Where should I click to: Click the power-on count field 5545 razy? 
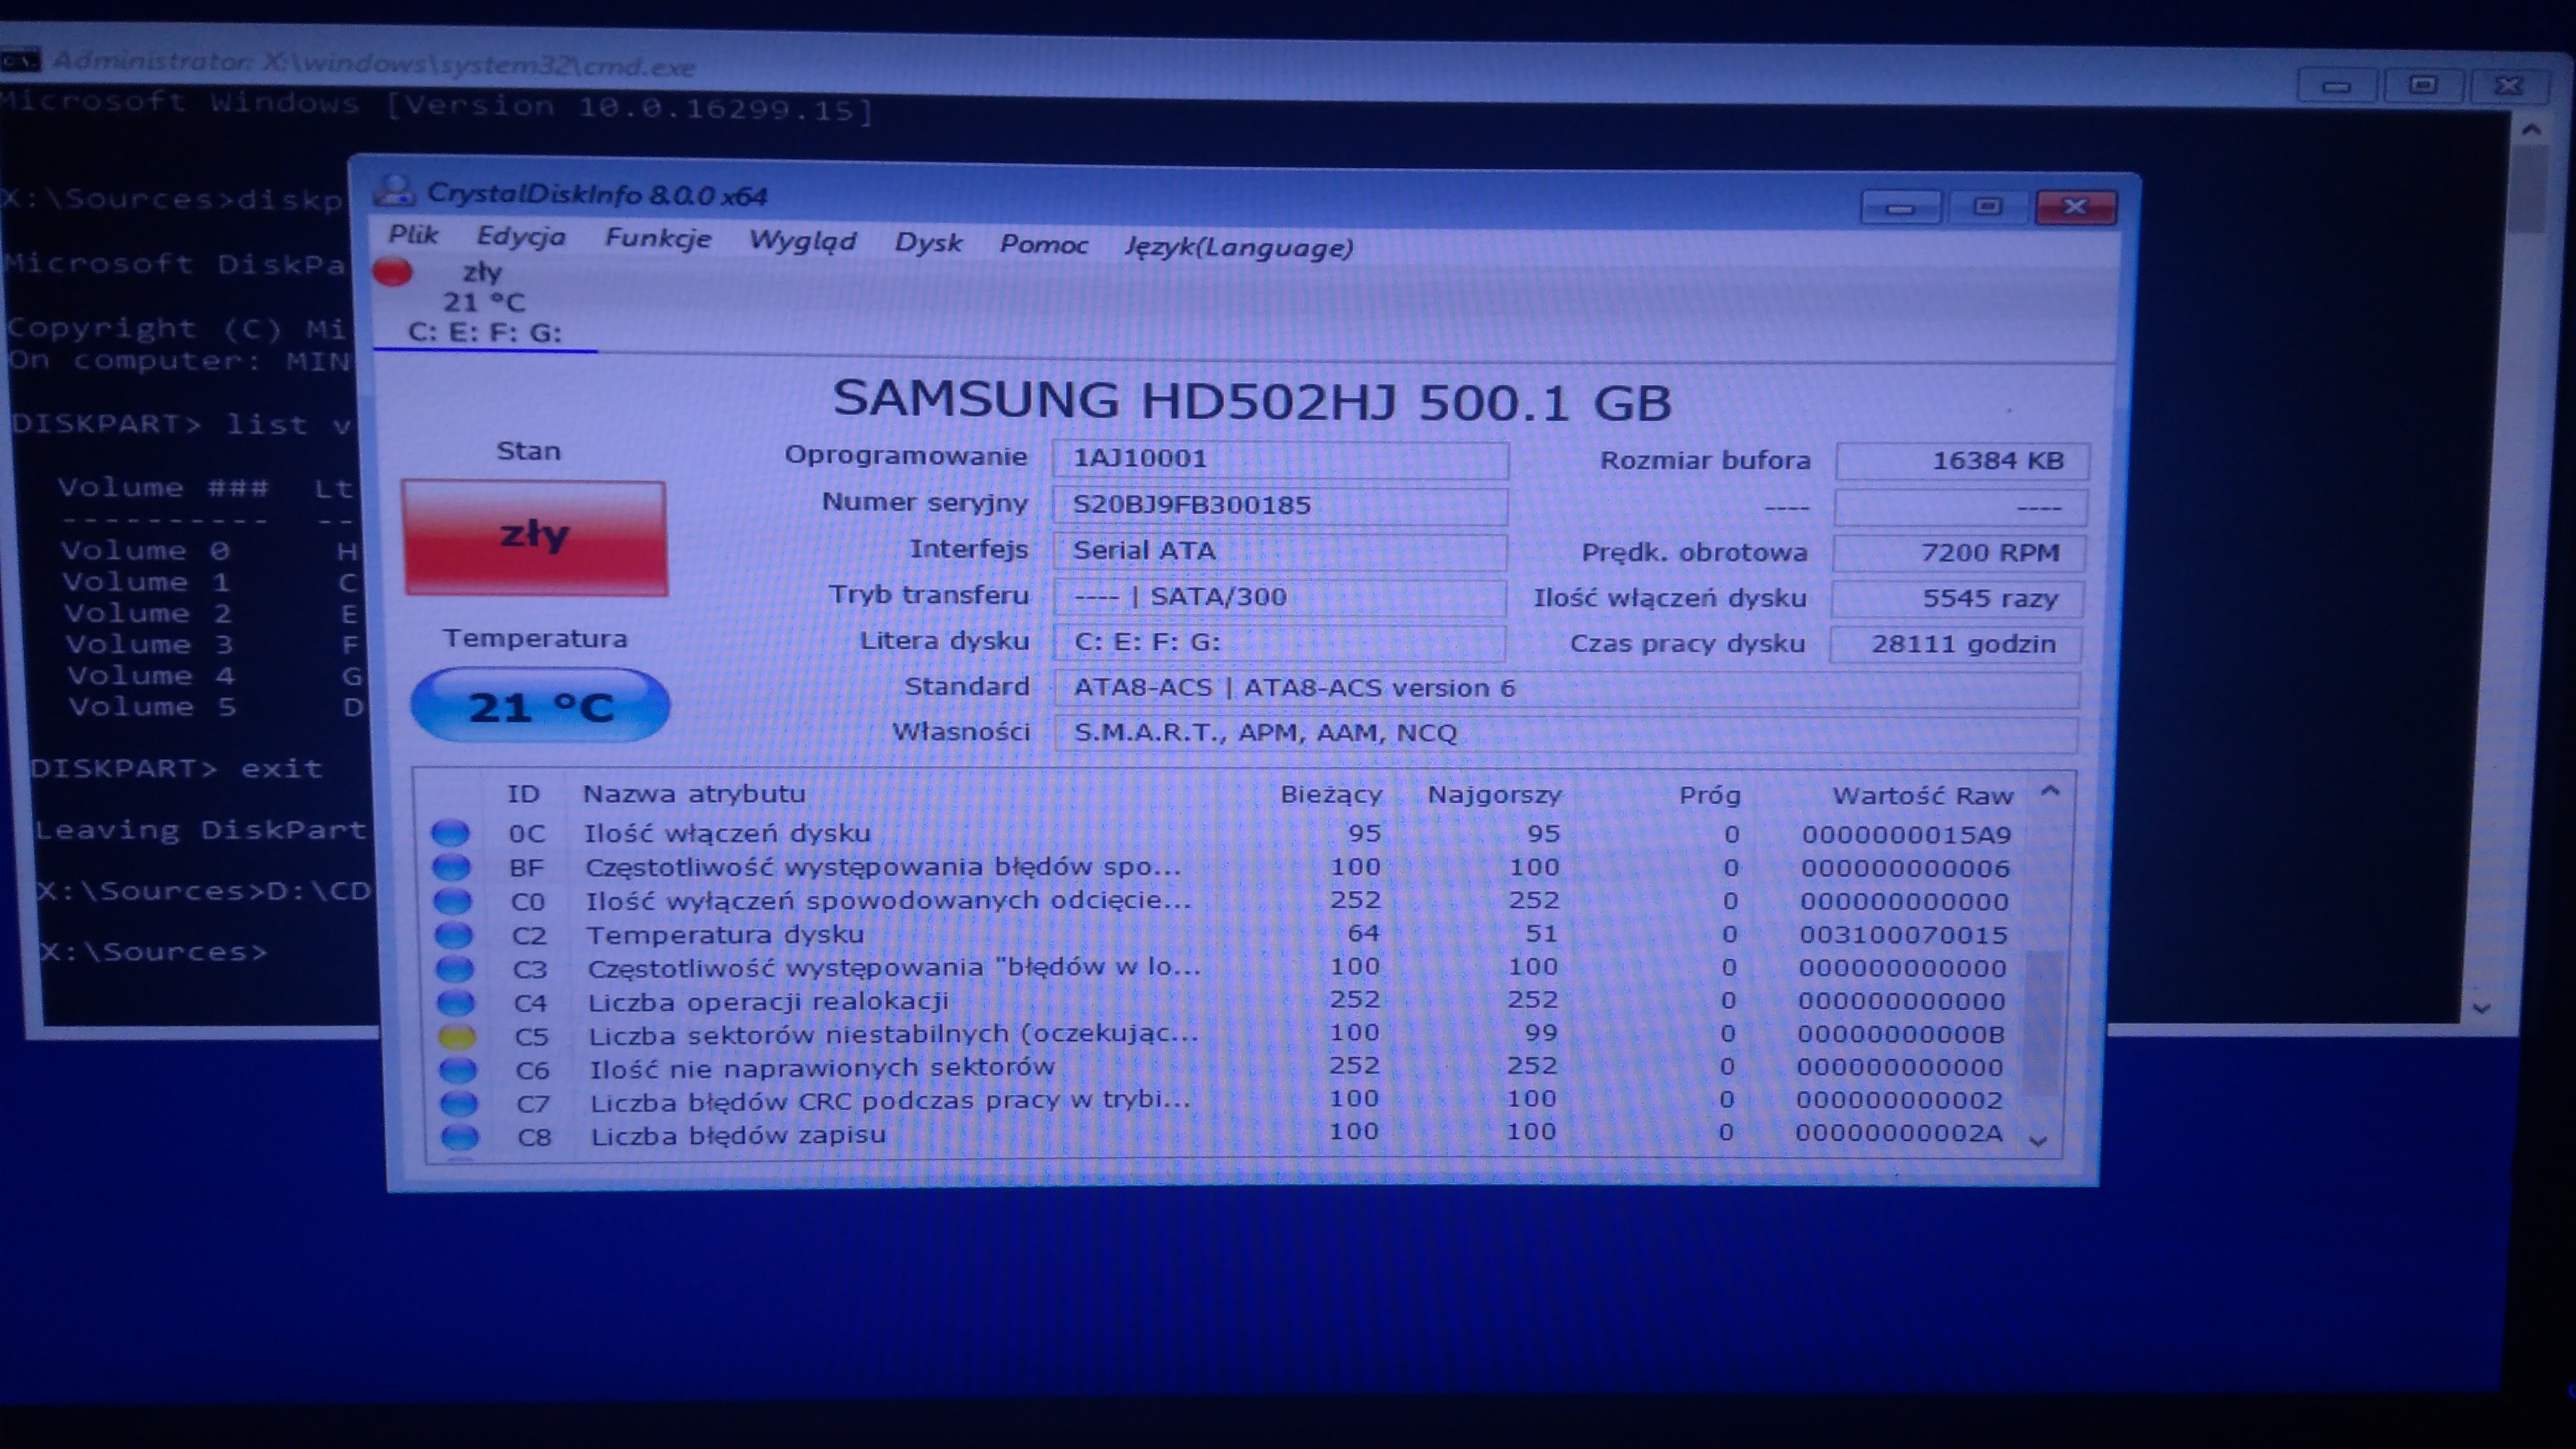pos(1958,599)
